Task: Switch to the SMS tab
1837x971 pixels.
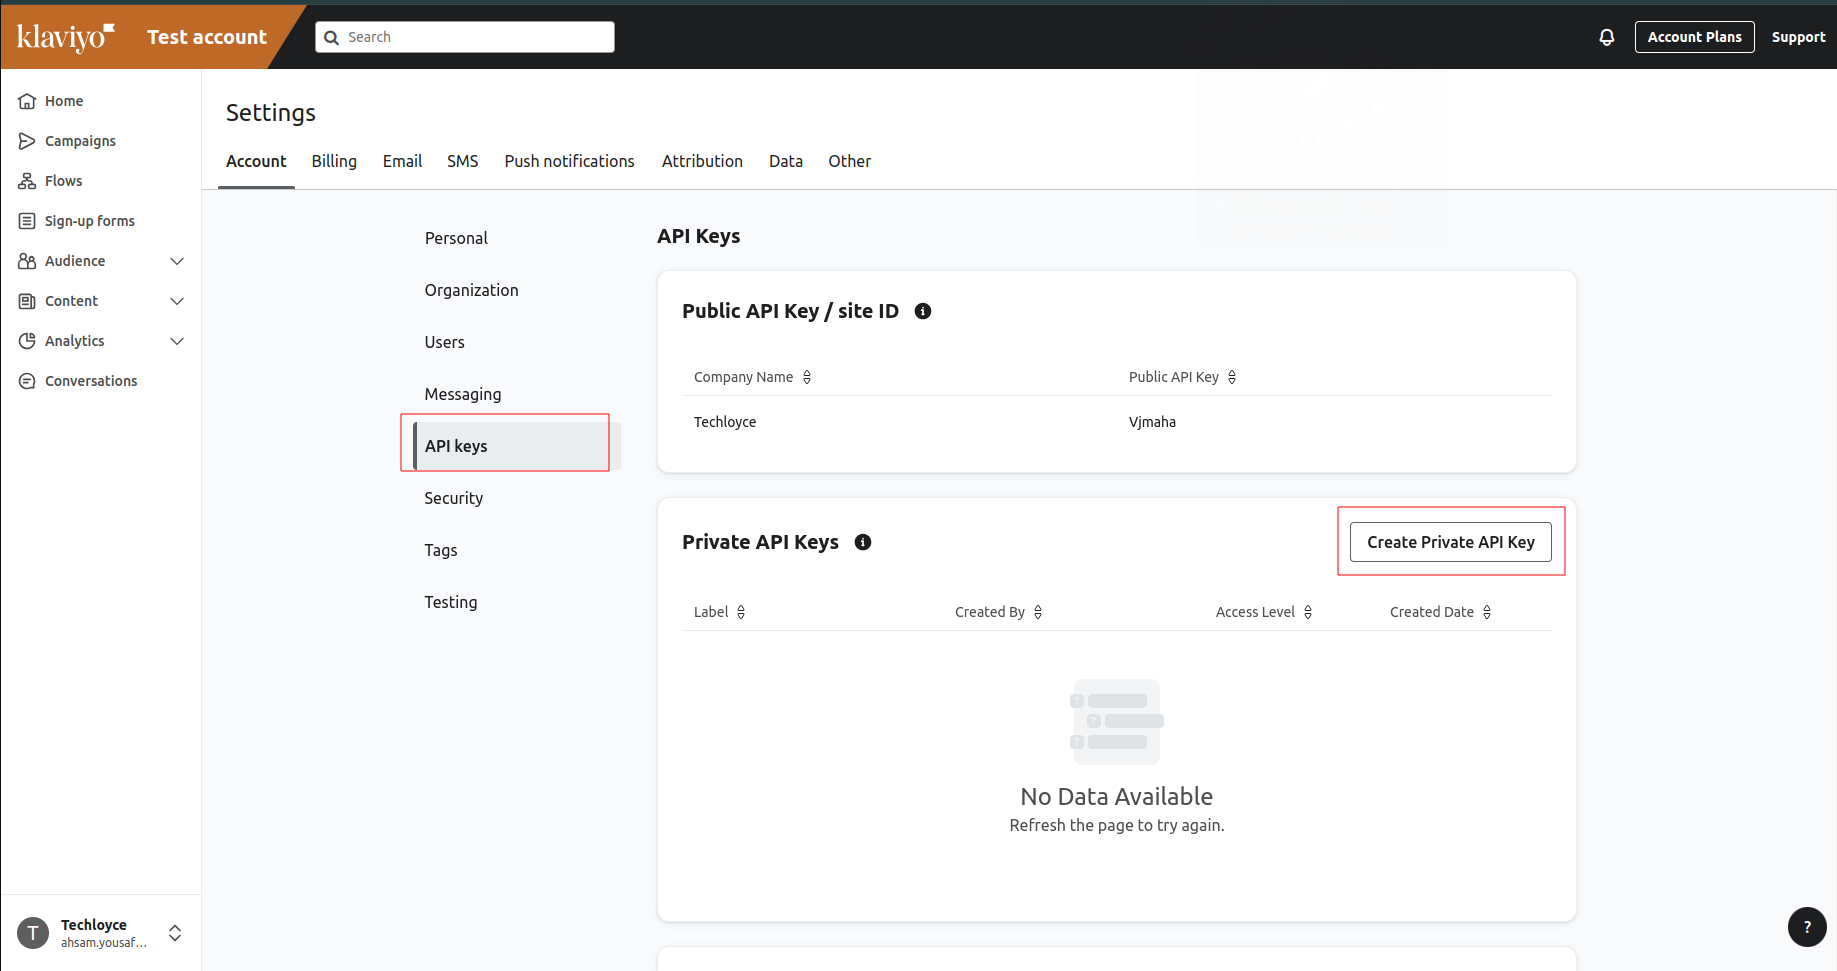Action: [x=462, y=161]
